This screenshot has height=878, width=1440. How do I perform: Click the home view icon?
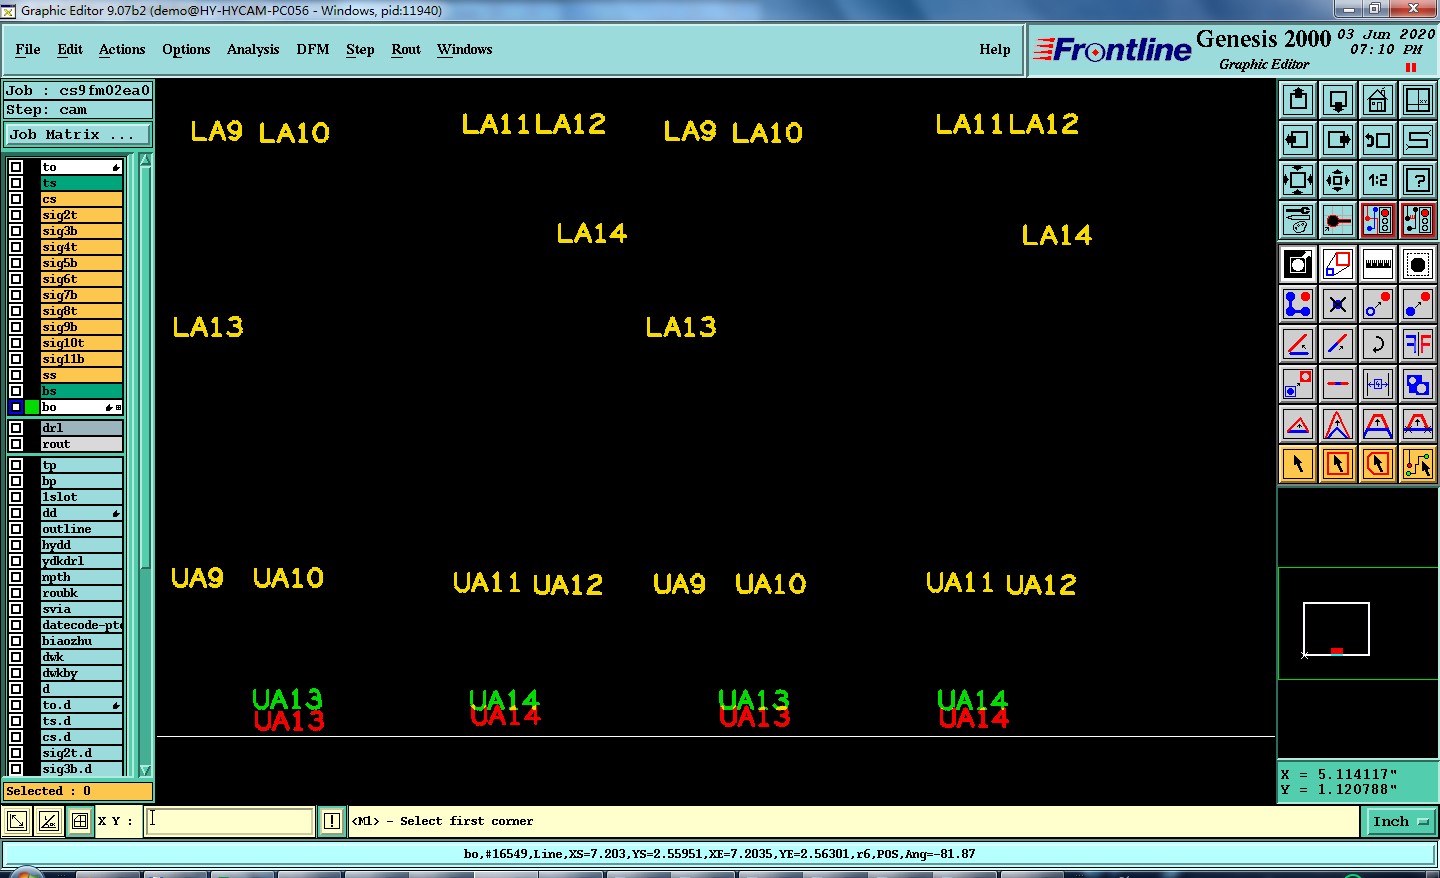pyautogui.click(x=1378, y=100)
